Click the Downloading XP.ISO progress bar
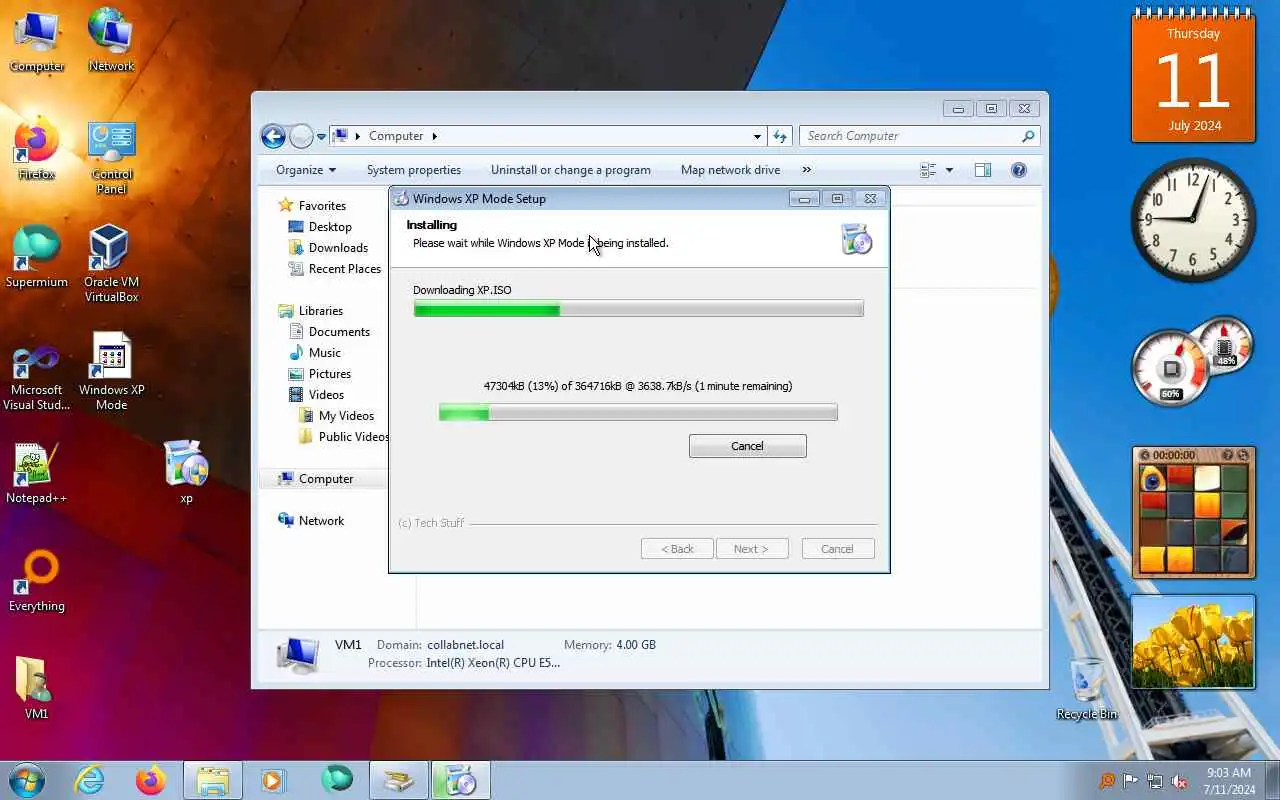Screen dimensions: 1280x800 coord(638,310)
